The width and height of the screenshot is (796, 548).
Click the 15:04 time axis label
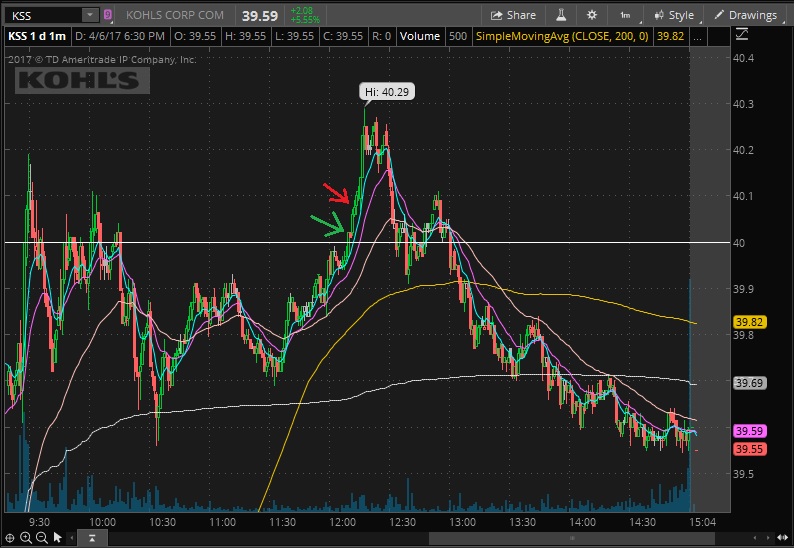click(703, 522)
